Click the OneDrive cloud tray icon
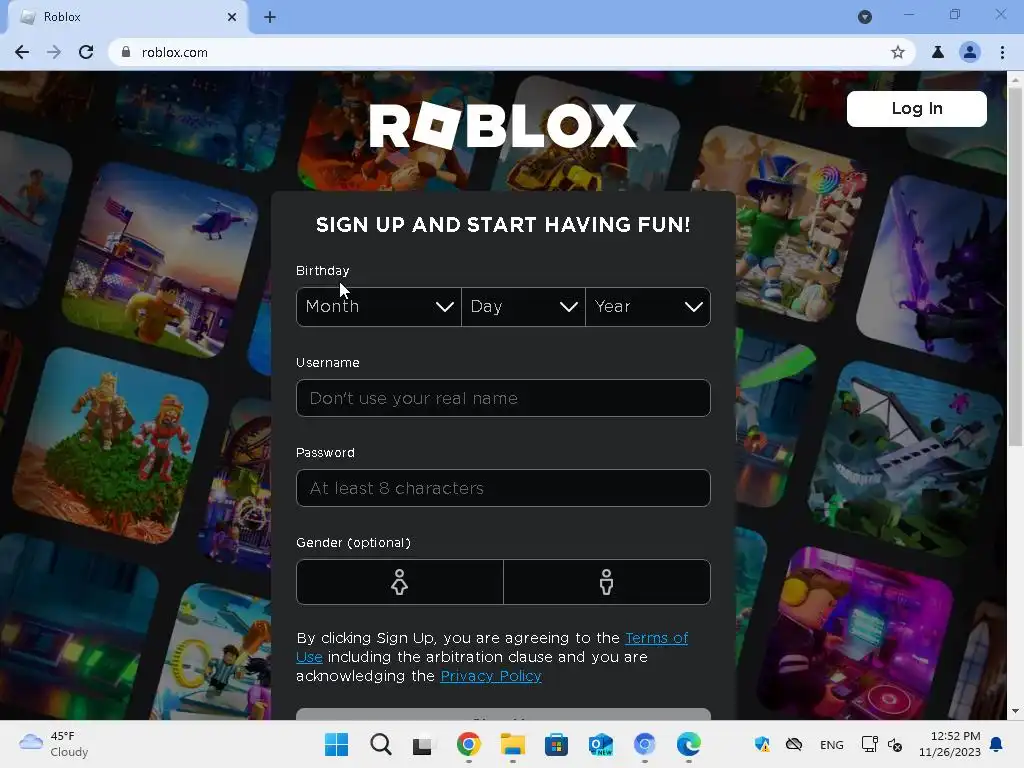 [794, 744]
